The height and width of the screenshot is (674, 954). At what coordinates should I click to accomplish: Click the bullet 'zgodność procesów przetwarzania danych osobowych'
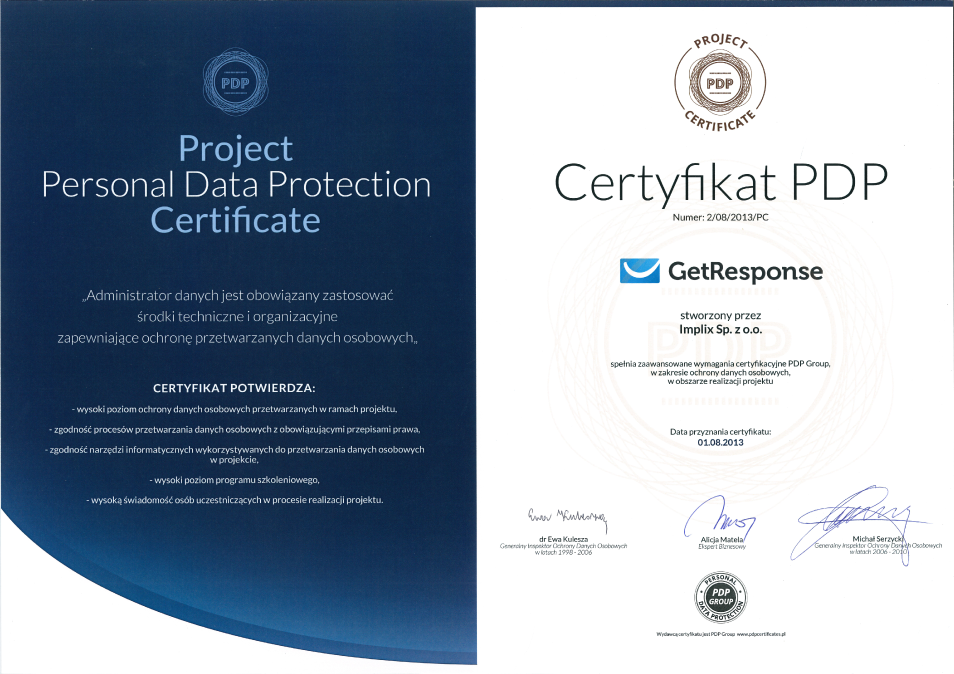[234, 429]
